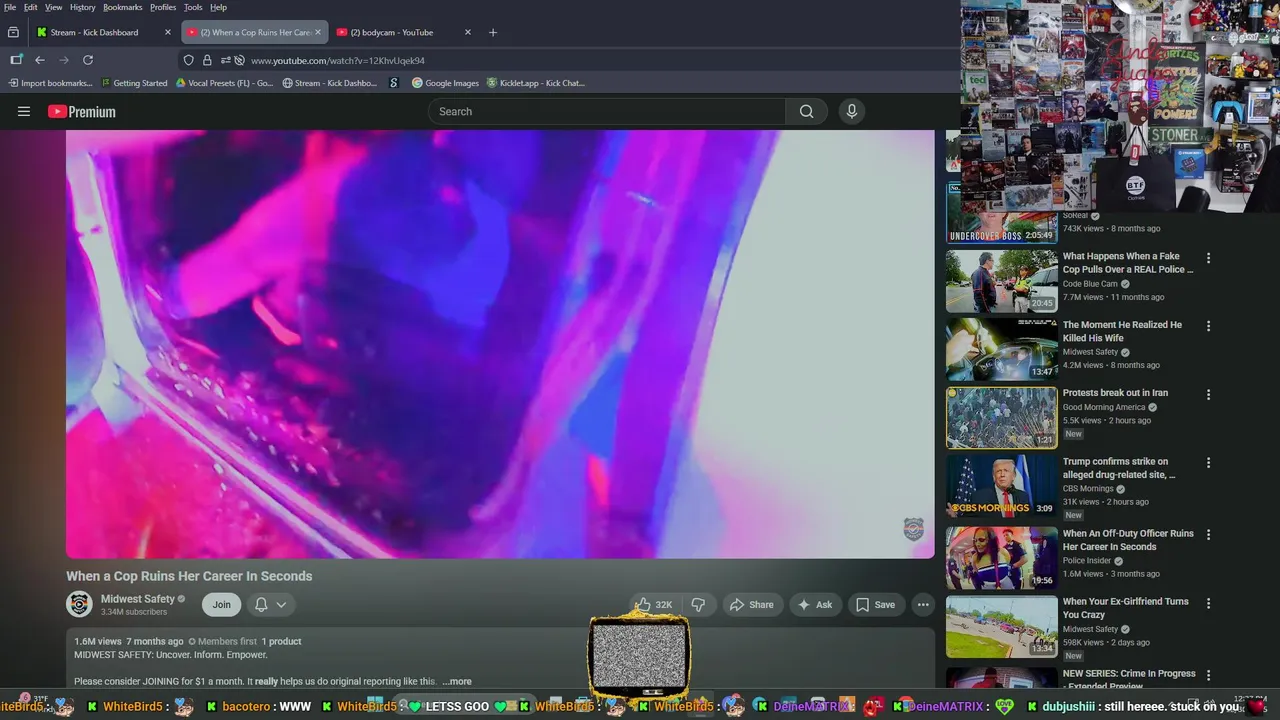Open CBS Mornings channel link
The width and height of the screenshot is (1280, 720).
[x=1088, y=489]
